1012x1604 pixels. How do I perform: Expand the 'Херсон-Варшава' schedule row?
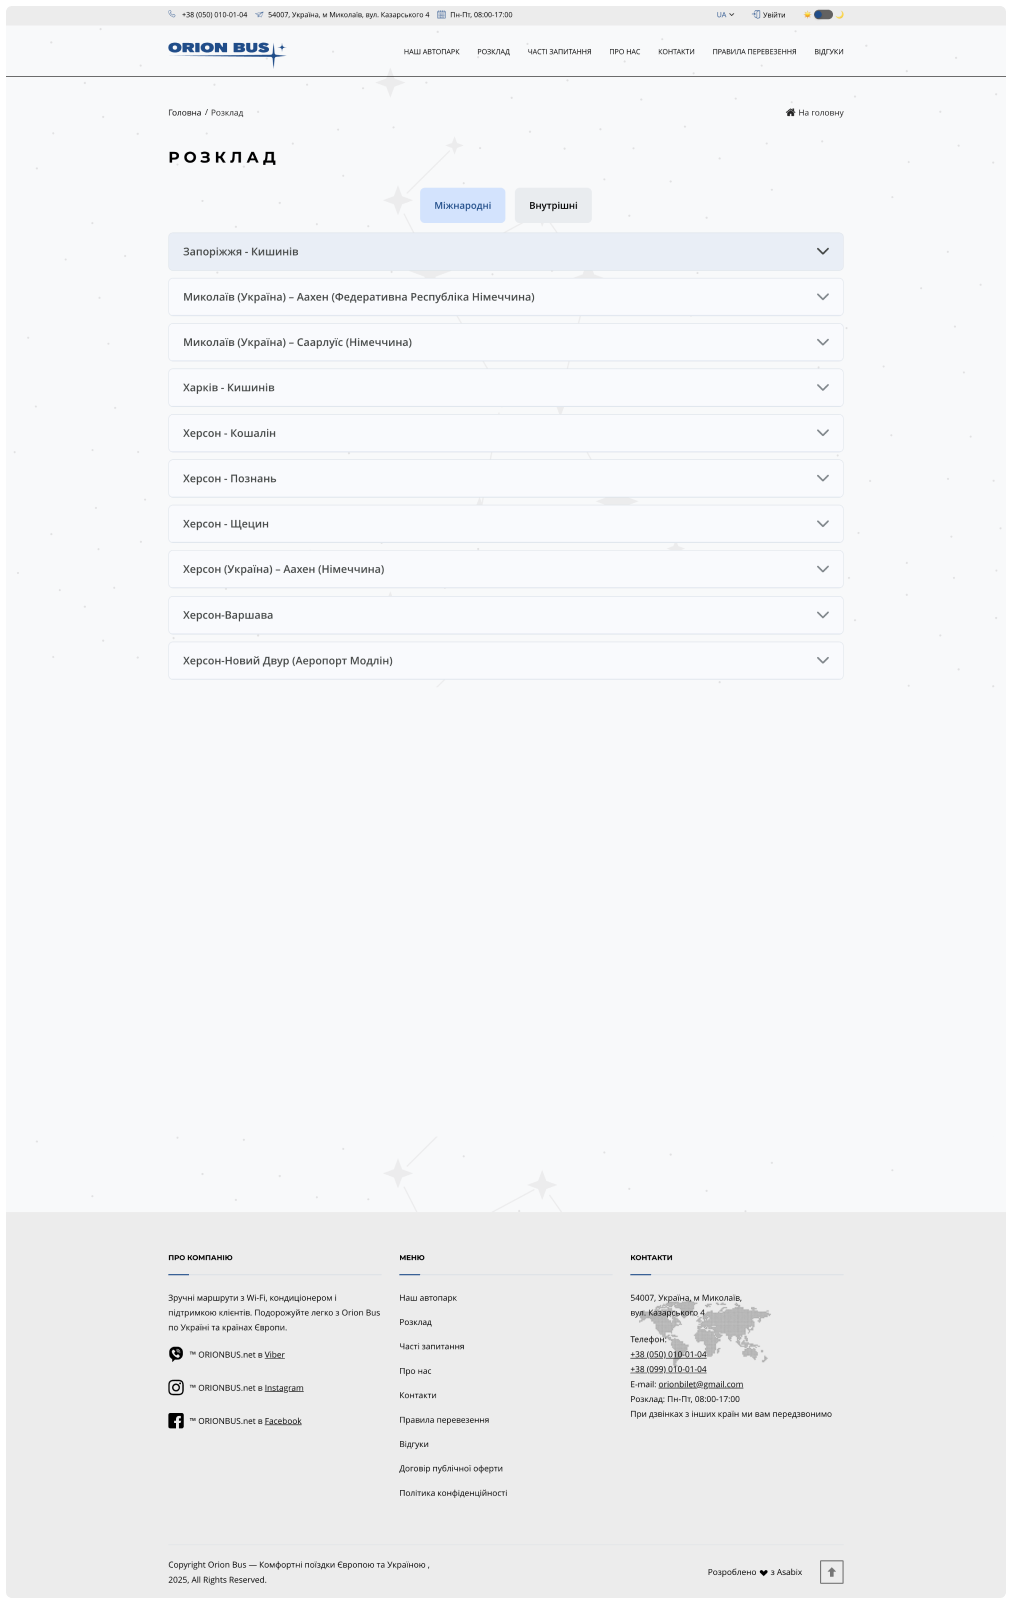[x=505, y=615]
